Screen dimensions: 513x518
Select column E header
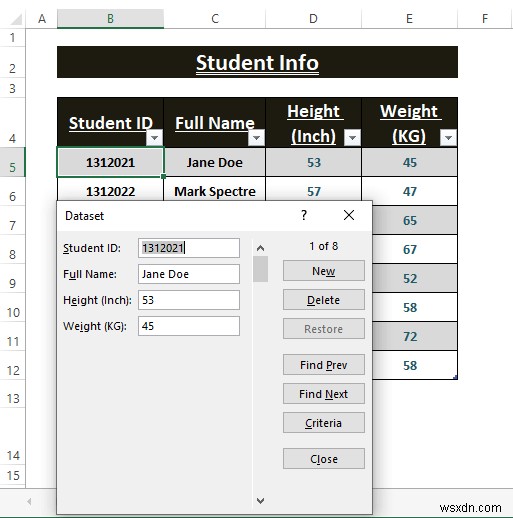409,19
